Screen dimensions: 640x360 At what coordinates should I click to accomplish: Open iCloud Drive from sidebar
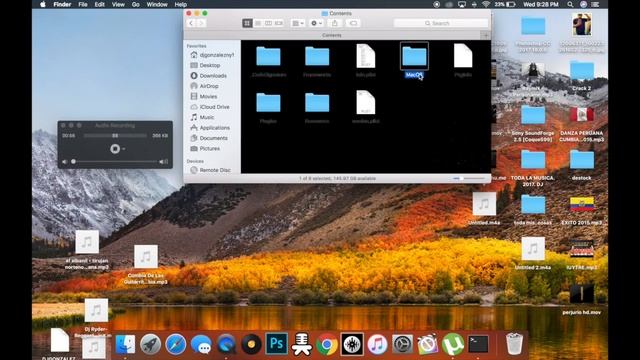pos(210,107)
